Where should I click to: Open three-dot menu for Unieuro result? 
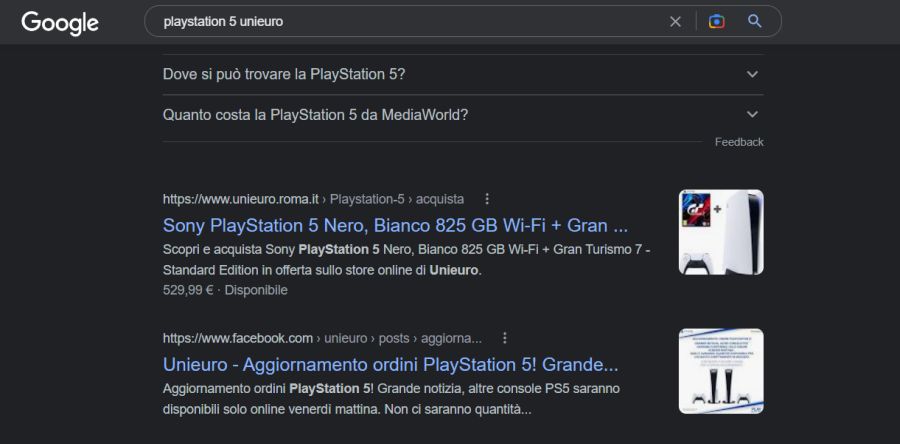point(487,199)
